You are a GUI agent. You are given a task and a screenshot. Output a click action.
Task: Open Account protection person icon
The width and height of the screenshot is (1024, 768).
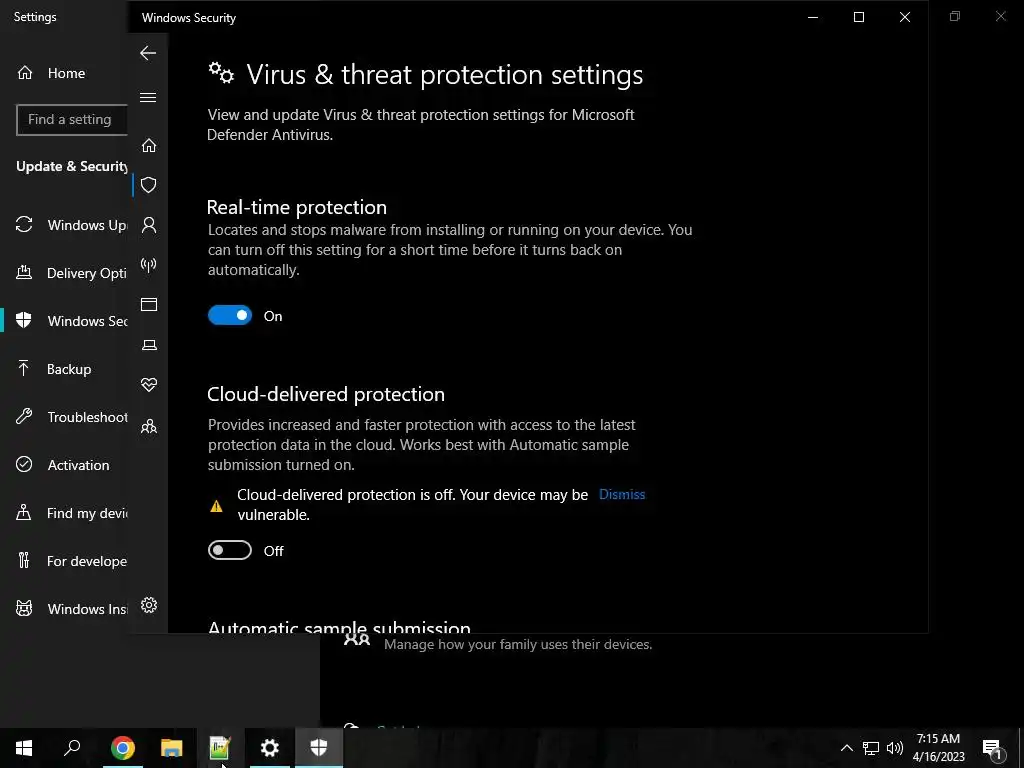[149, 225]
